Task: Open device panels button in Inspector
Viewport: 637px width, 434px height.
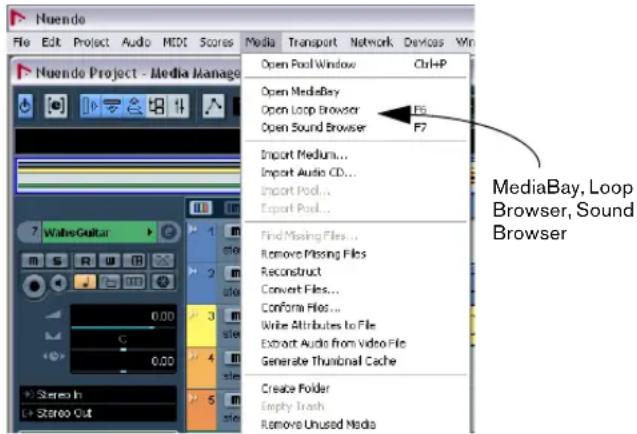Action: [134, 260]
